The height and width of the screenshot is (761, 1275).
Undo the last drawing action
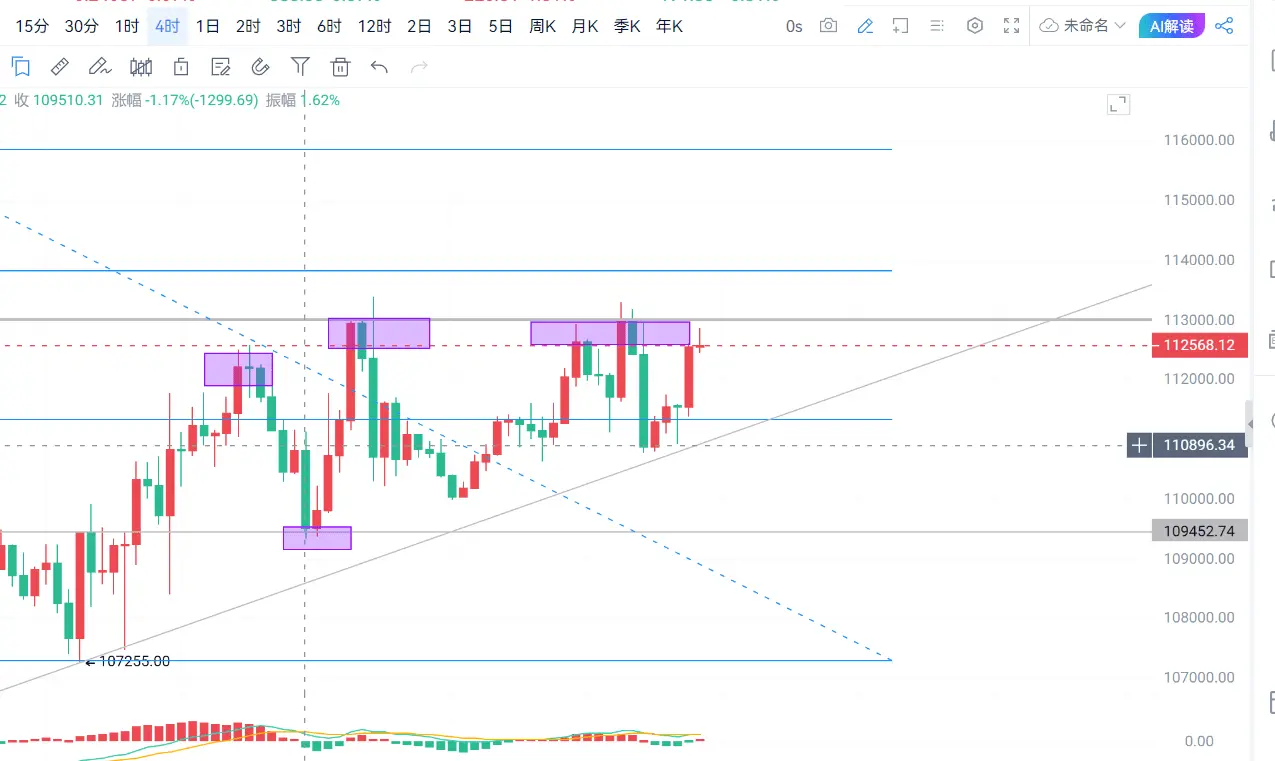(x=379, y=67)
